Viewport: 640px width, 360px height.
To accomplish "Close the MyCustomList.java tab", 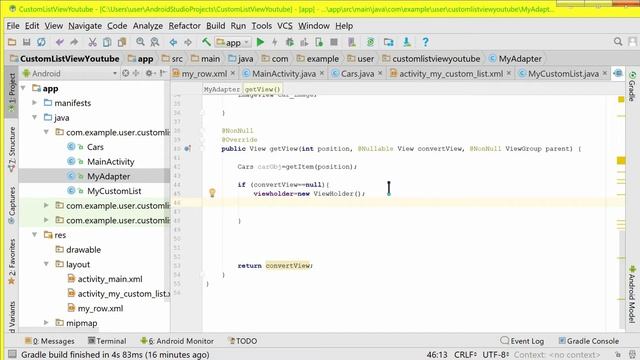I will (x=605, y=73).
